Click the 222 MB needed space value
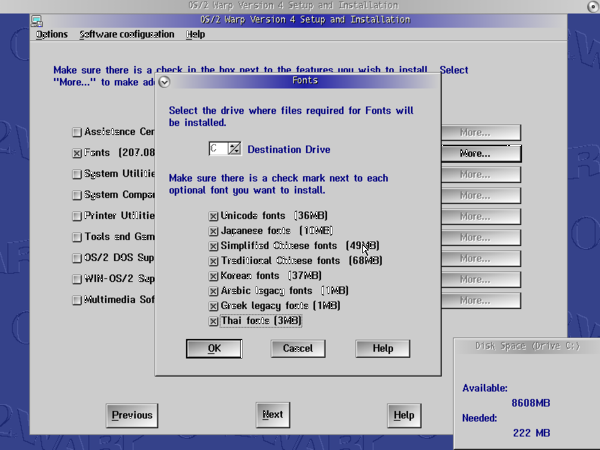600x450 pixels. [x=532, y=433]
